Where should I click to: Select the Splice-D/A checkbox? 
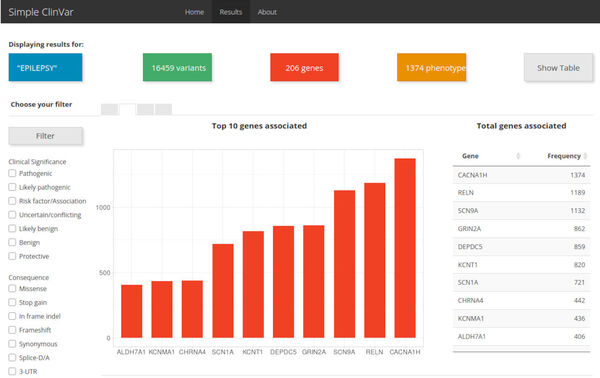(12, 357)
